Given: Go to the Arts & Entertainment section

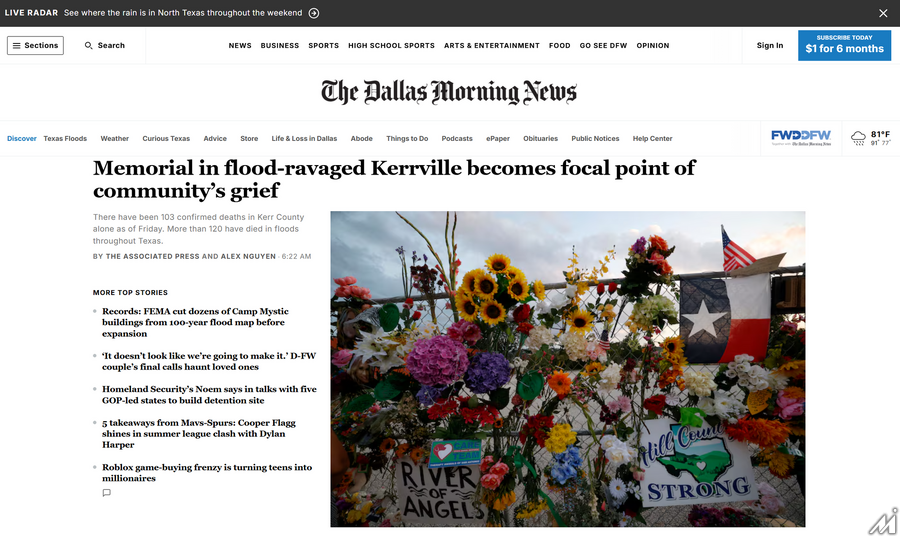Looking at the screenshot, I should pyautogui.click(x=491, y=45).
